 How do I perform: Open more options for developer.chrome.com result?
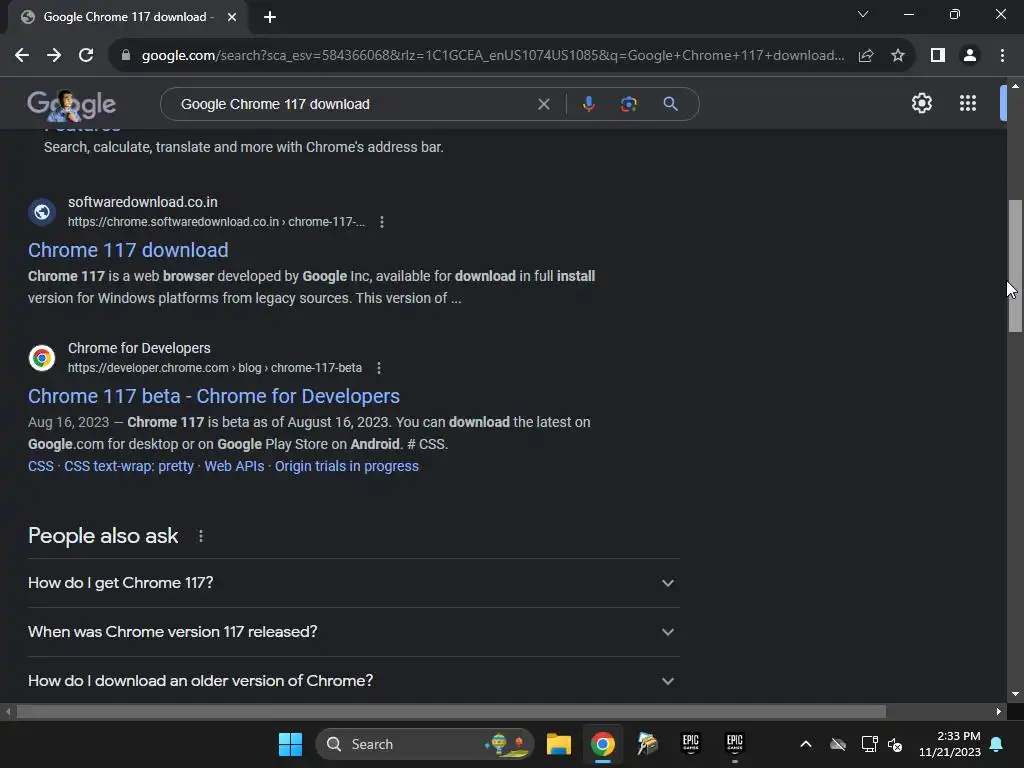coord(379,368)
